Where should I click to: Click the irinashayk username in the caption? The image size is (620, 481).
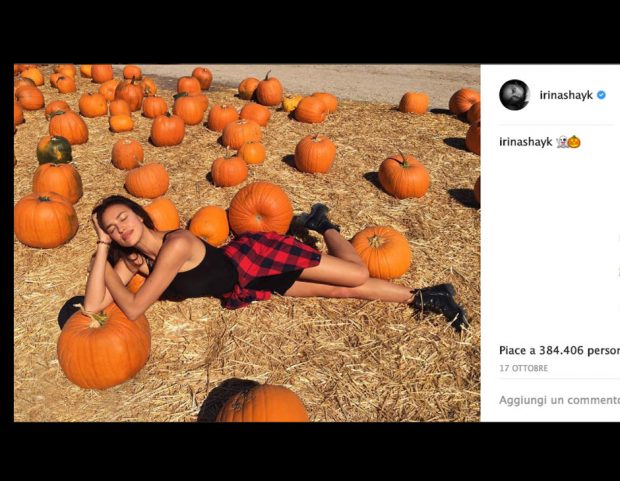(x=526, y=142)
